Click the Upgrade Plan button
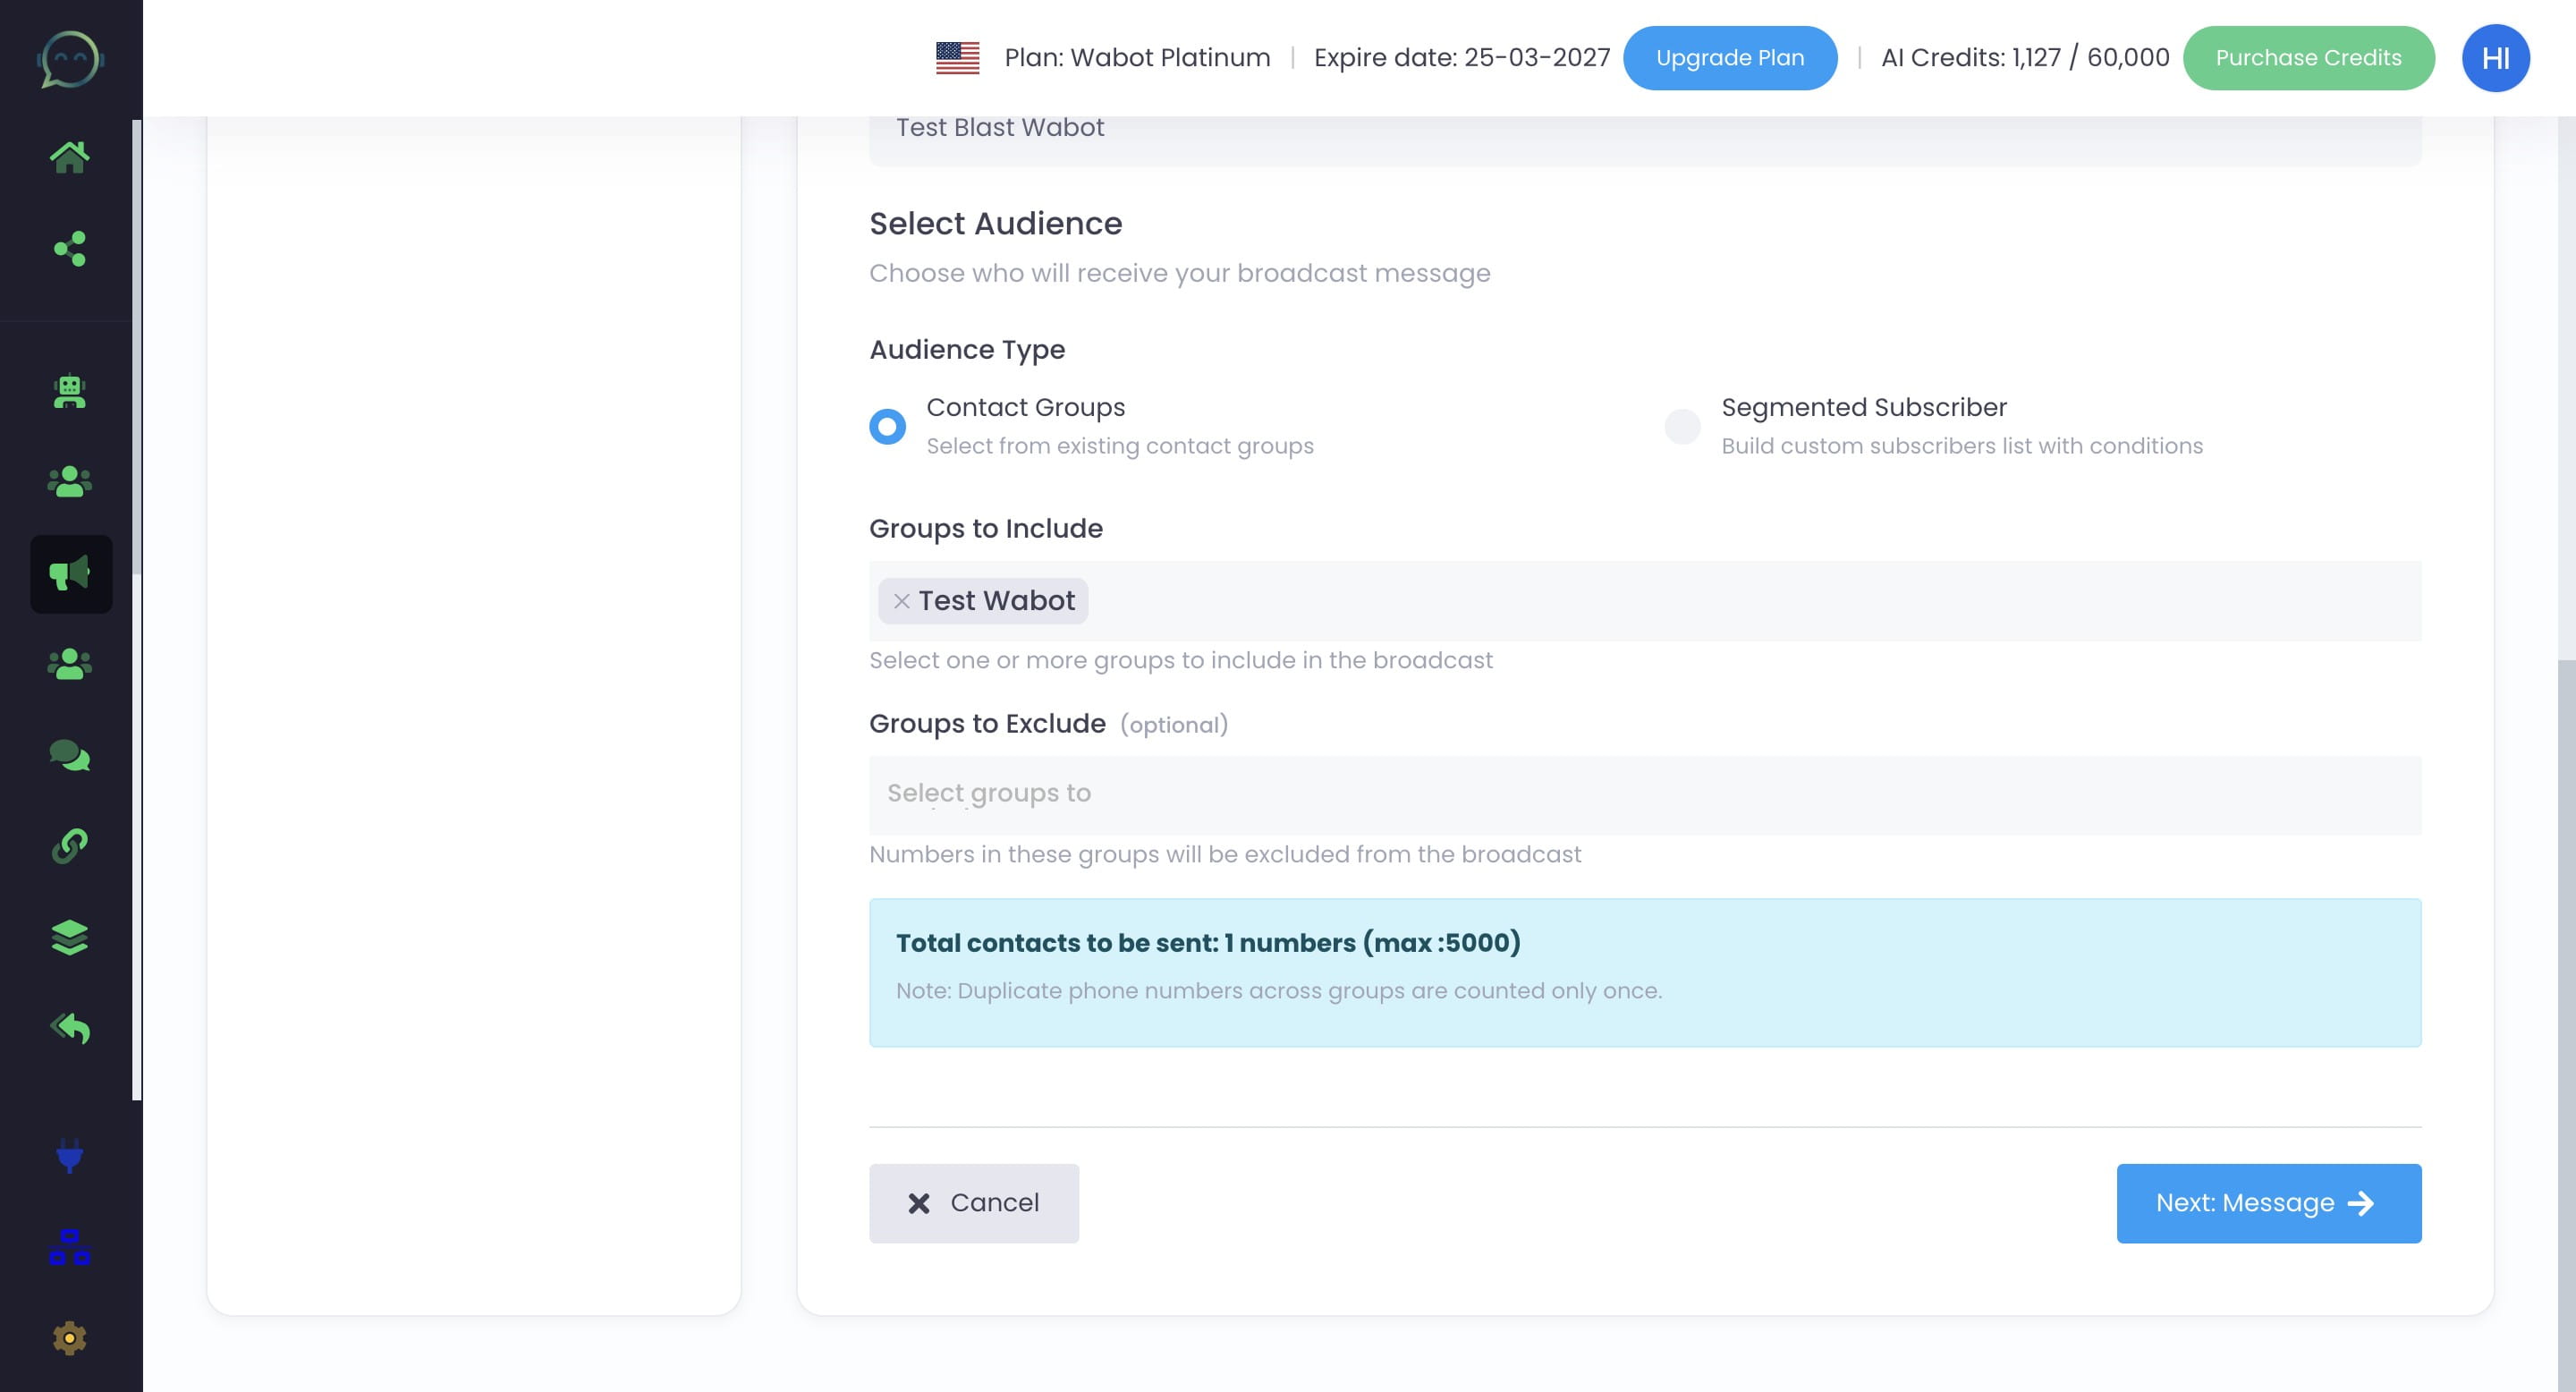This screenshot has height=1392, width=2576. (1730, 57)
